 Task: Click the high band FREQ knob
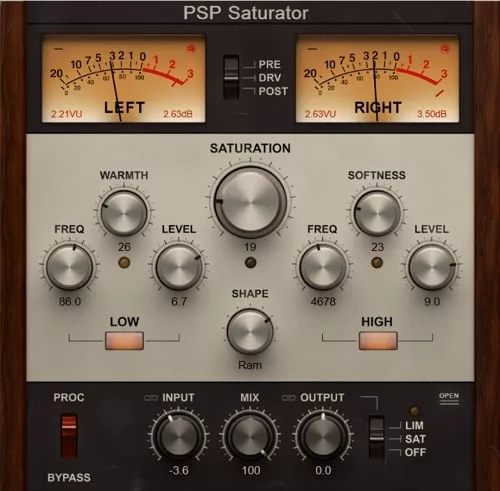[x=322, y=267]
